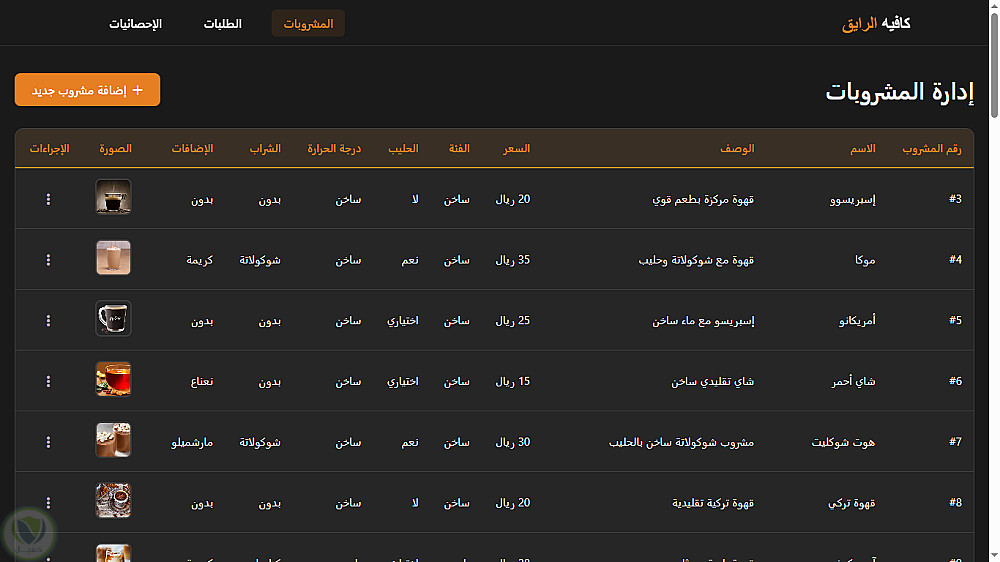This screenshot has width=1000, height=562.
Task: Open actions menu for إسبريسو row
Action: click(x=48, y=200)
